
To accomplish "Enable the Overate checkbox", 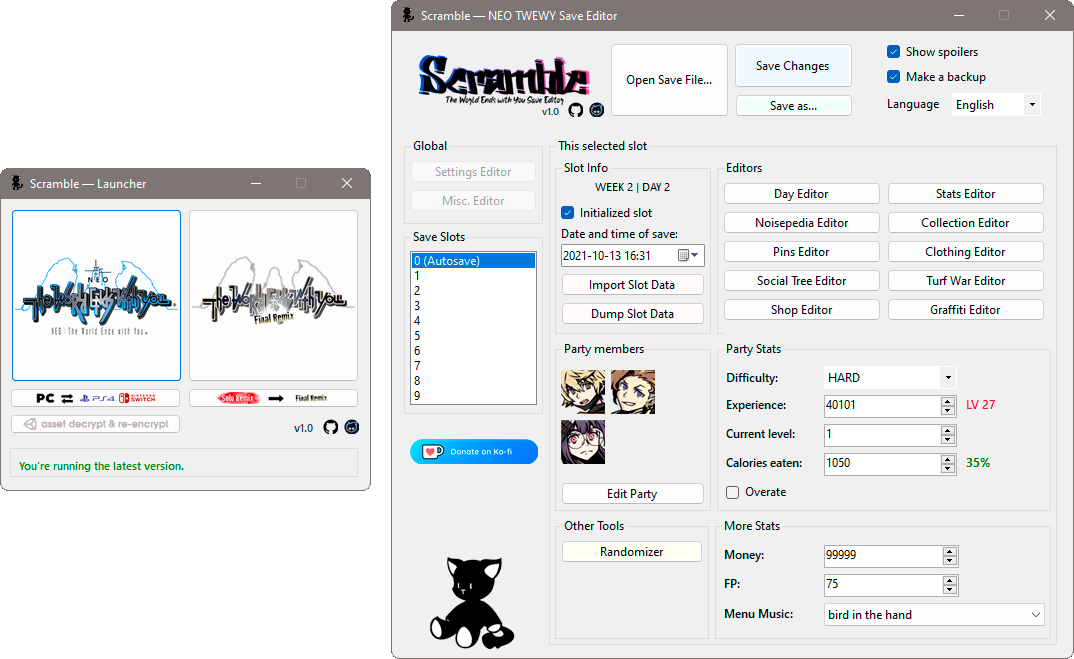I will point(733,492).
